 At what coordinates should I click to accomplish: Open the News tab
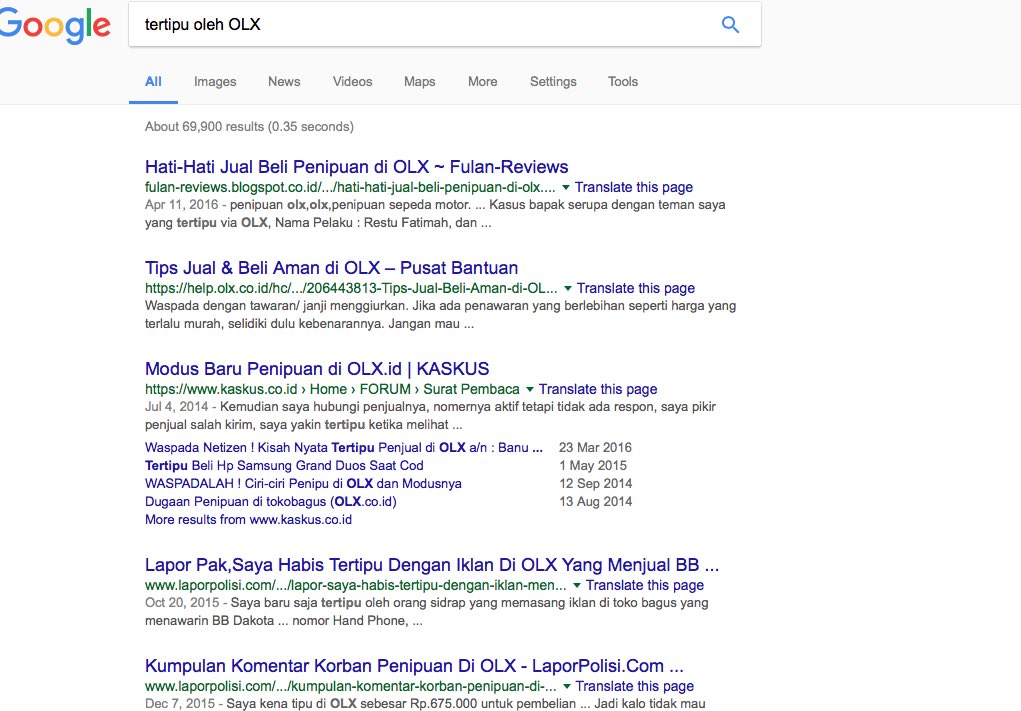coord(284,81)
